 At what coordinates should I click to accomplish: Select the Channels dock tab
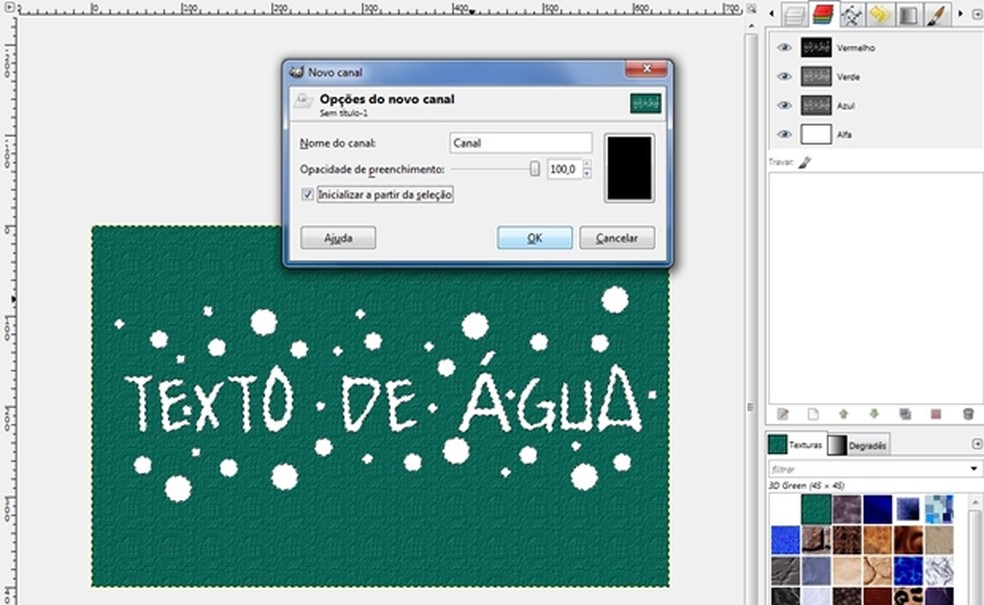coord(822,14)
